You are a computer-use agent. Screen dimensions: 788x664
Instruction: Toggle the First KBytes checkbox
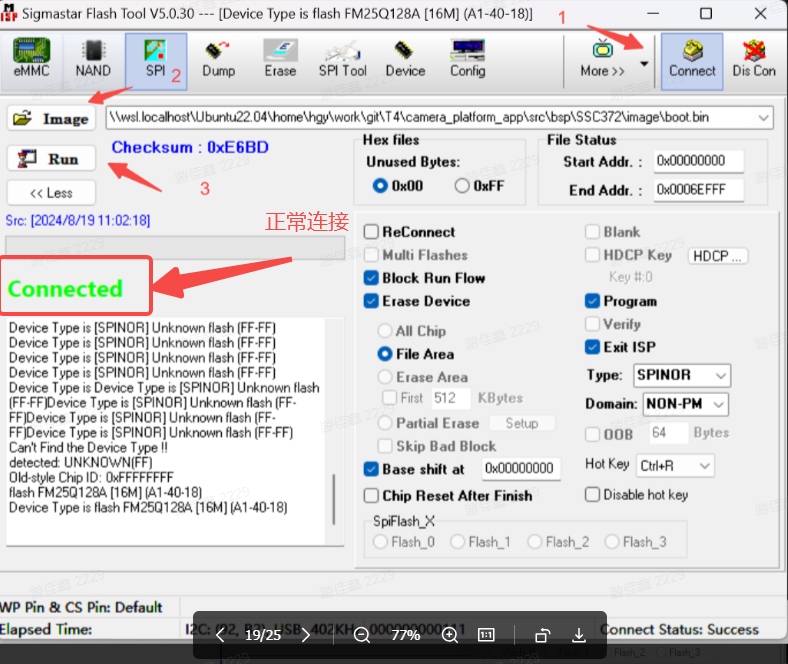coord(389,398)
